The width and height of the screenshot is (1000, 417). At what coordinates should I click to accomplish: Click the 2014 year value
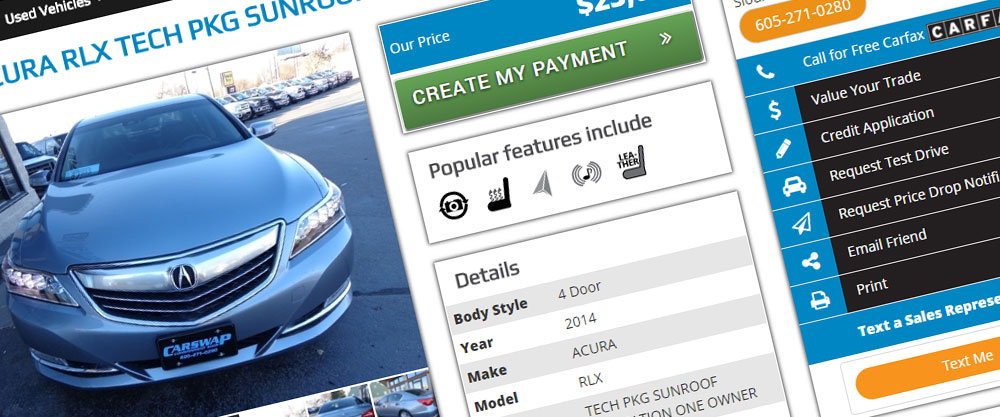coord(580,321)
